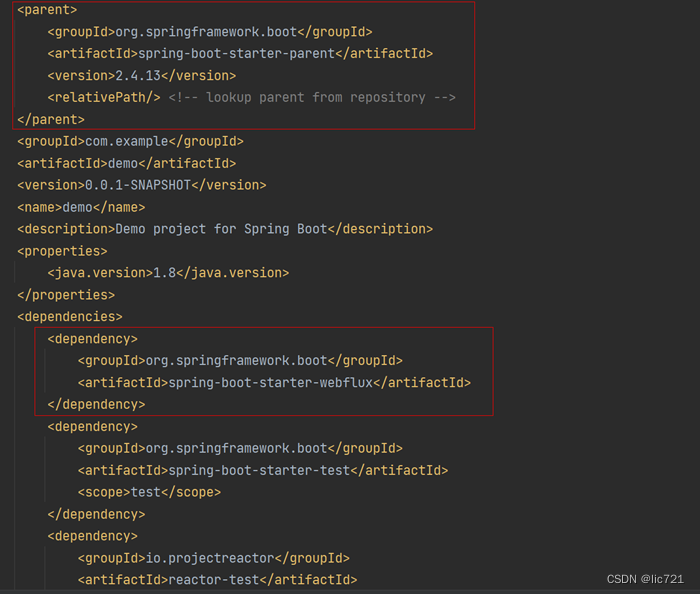Screen dimensions: 700x594
Task: Click the opening parent tag line
Action: coord(47,10)
